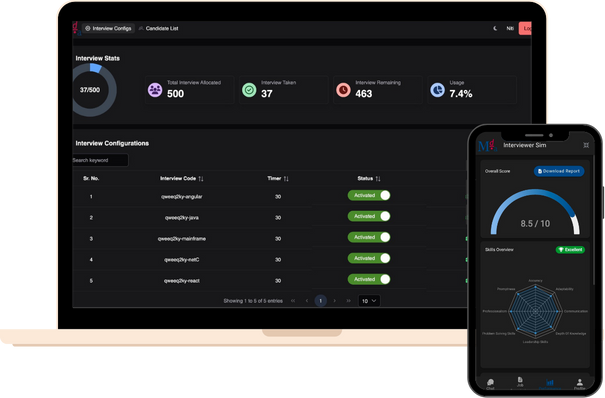The width and height of the screenshot is (605, 398).
Task: Go to last page double-arrow
Action: 348,301
